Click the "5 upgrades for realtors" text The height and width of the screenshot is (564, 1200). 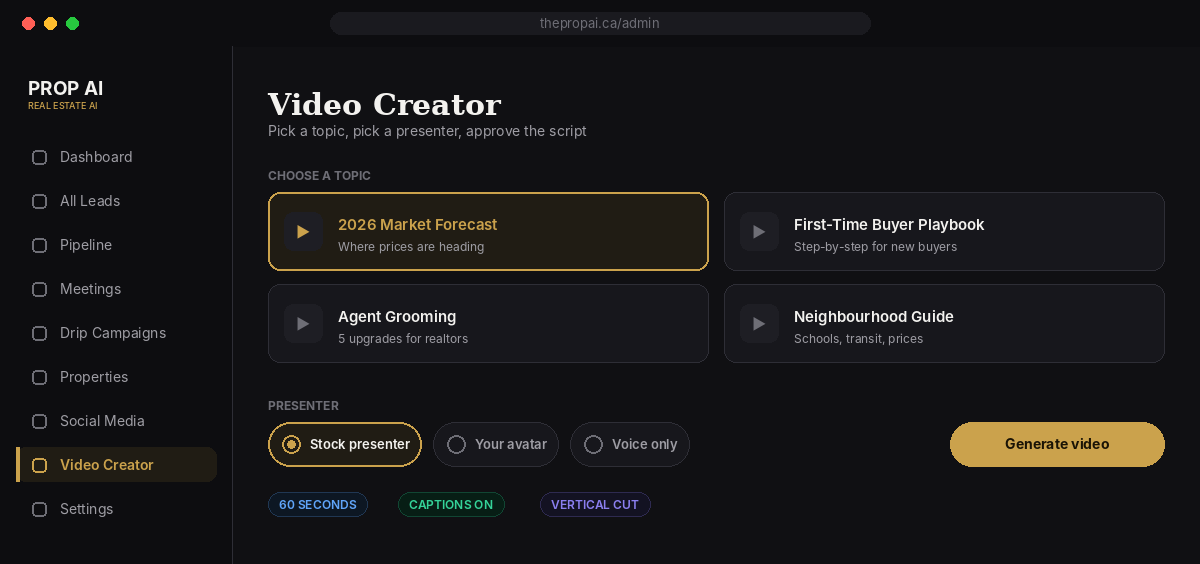click(x=403, y=339)
